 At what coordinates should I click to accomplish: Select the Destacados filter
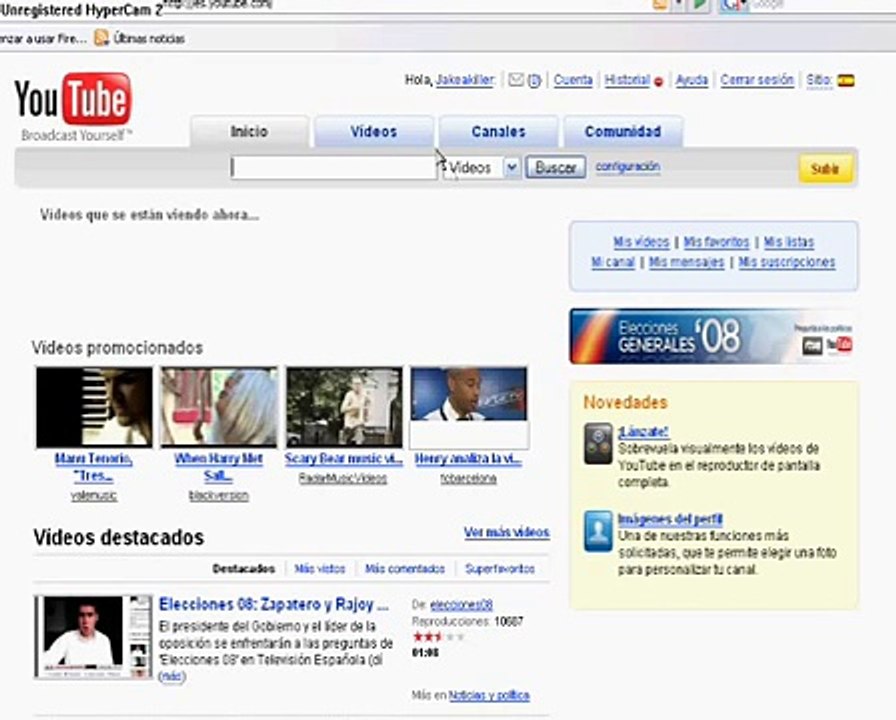(244, 569)
